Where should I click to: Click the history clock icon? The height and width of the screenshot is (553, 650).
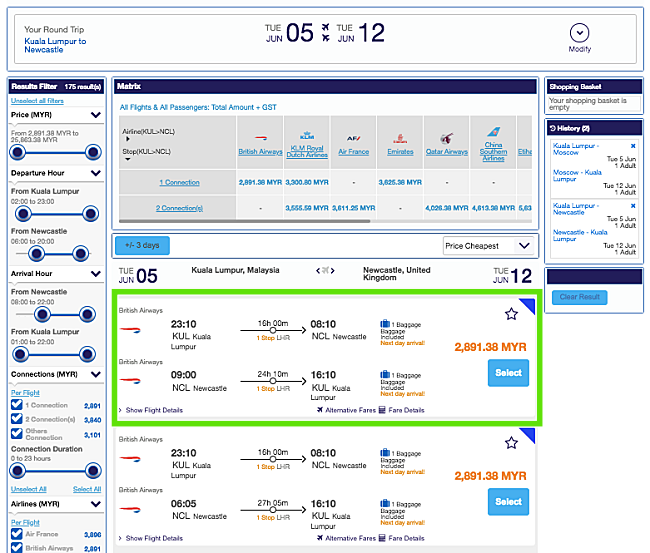click(553, 129)
